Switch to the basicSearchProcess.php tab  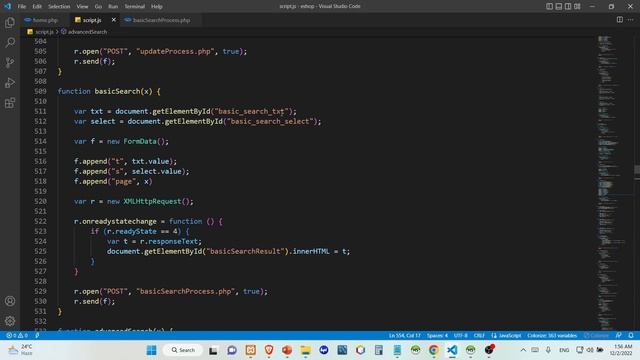click(x=162, y=20)
